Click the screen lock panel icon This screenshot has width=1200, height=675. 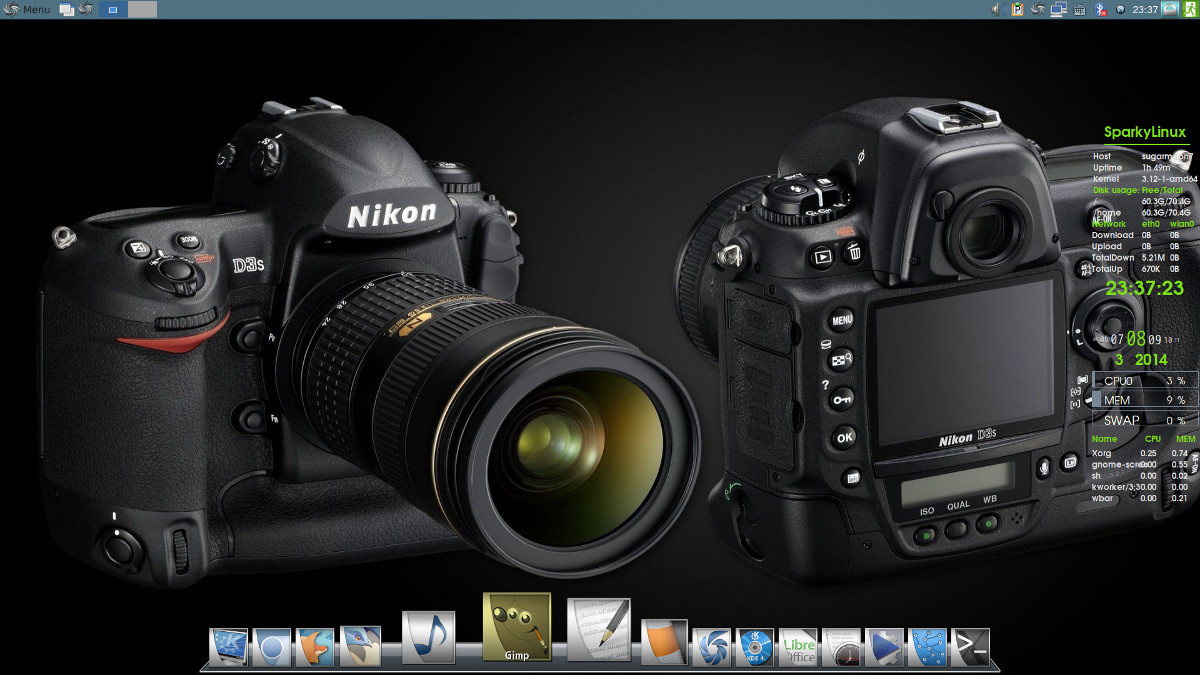(1170, 9)
